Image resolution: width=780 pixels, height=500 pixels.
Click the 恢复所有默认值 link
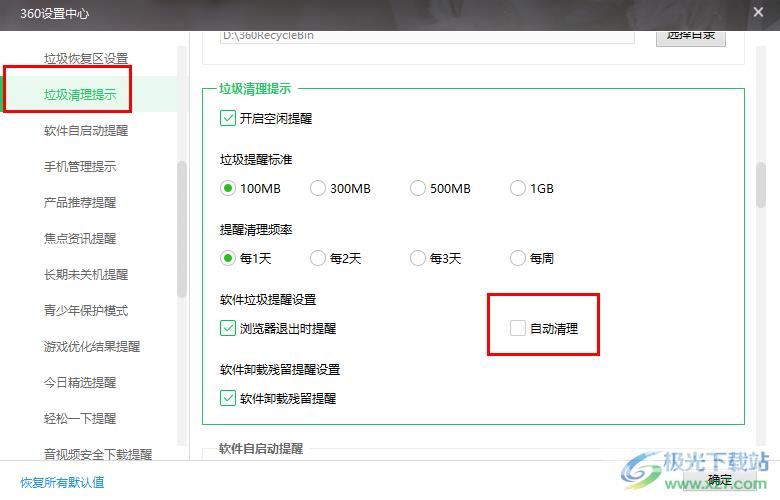click(x=62, y=482)
